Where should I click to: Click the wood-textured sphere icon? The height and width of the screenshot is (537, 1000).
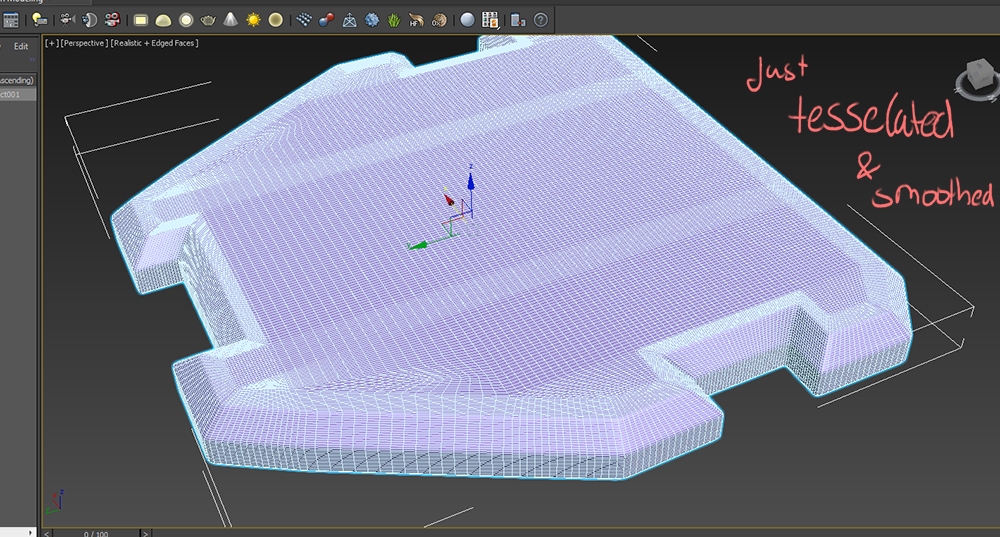click(439, 20)
